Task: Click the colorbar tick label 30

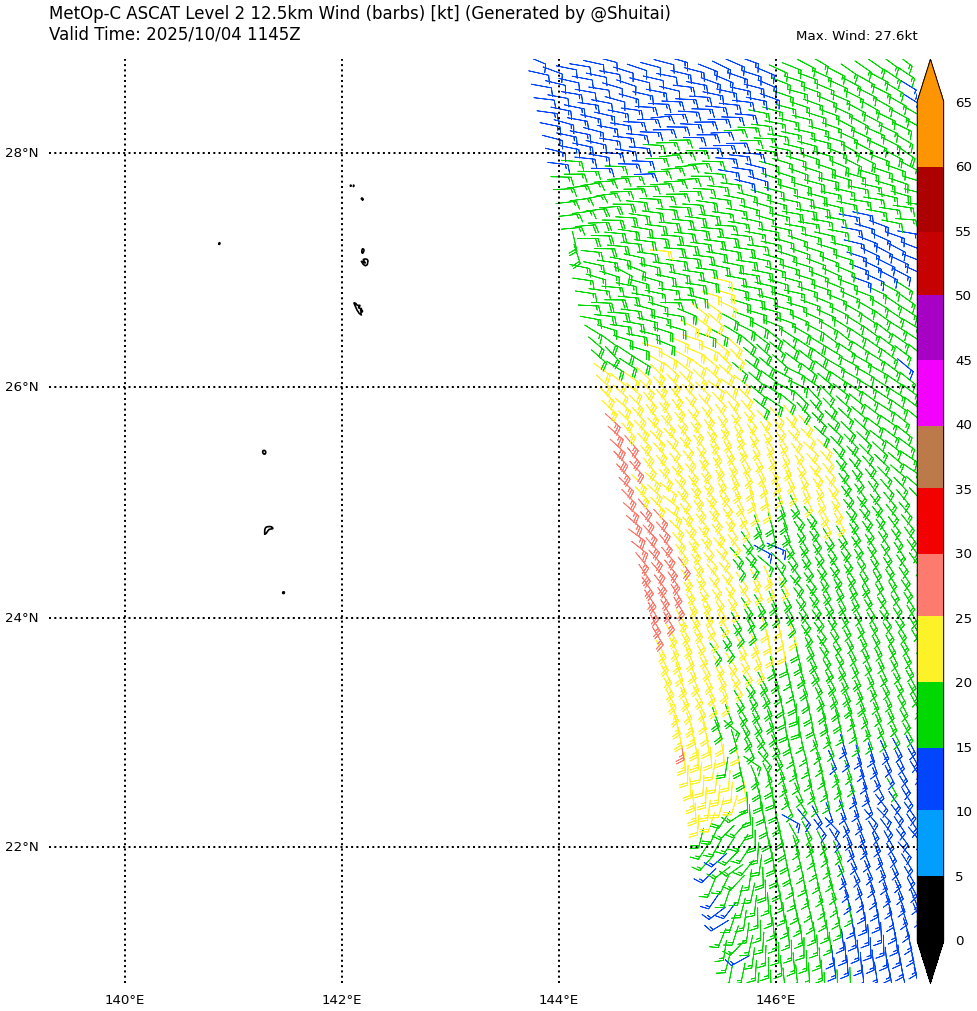Action: pyautogui.click(x=963, y=554)
